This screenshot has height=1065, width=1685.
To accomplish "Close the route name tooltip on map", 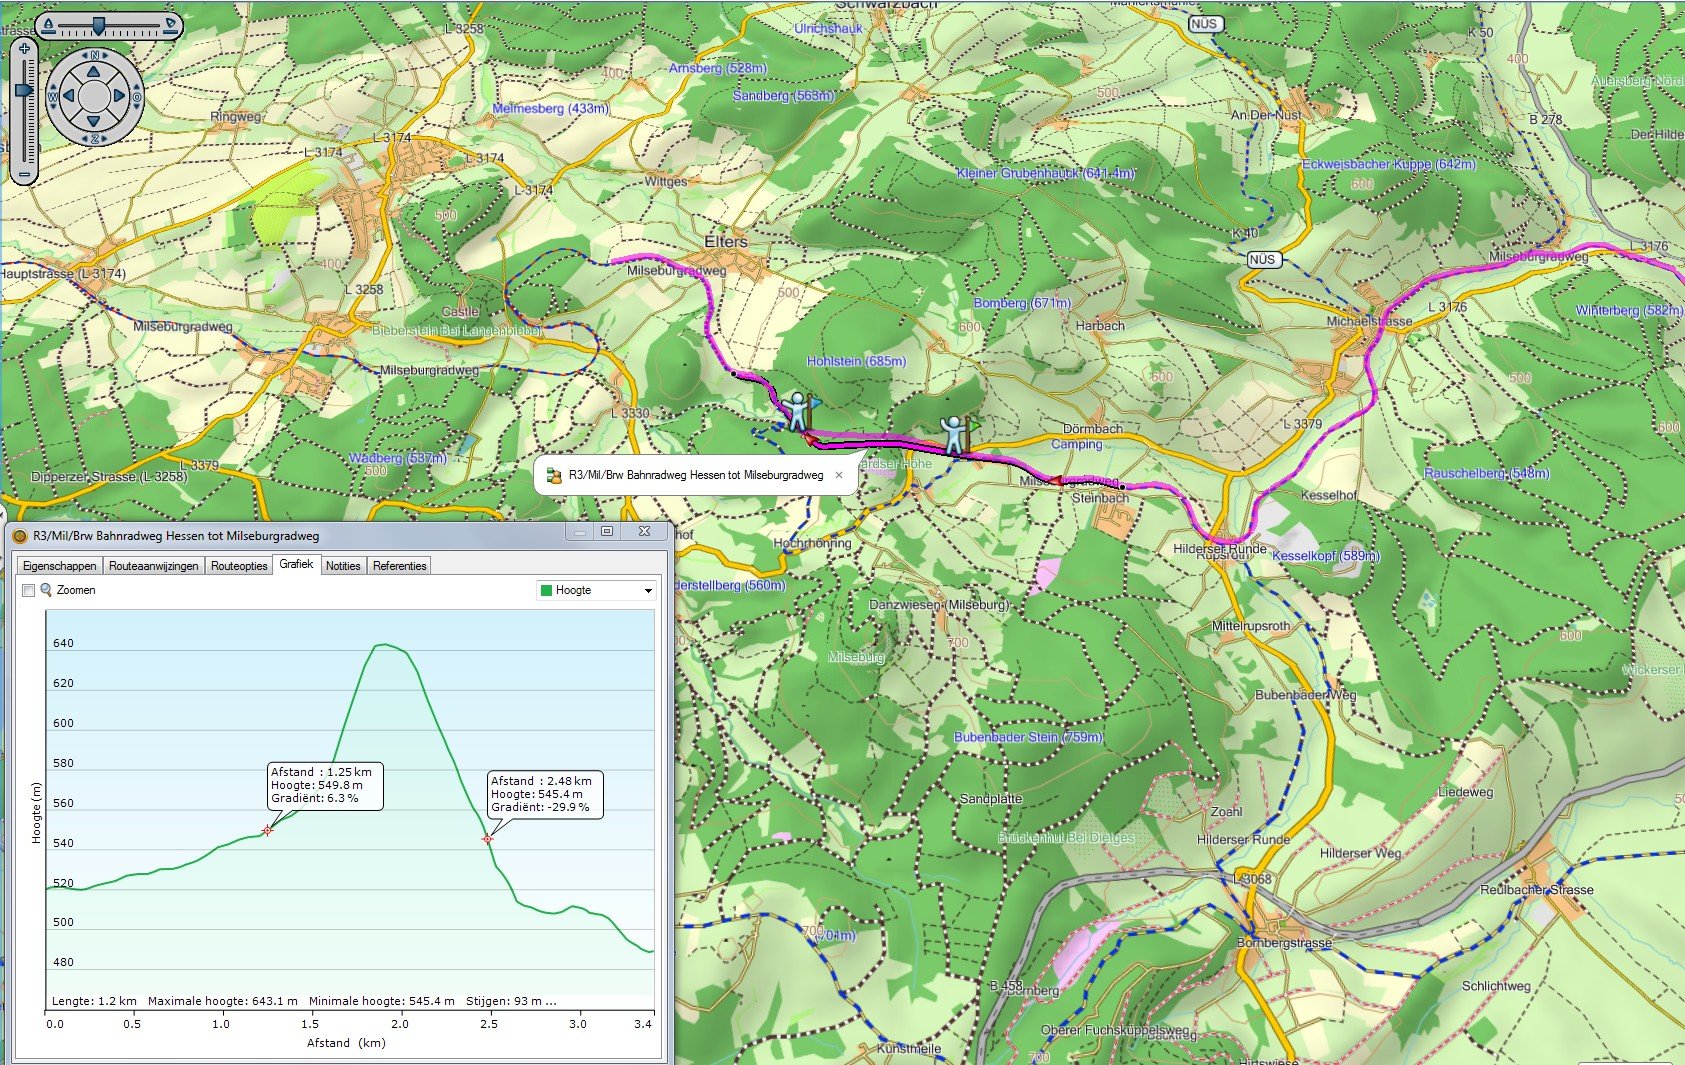I will tap(839, 476).
